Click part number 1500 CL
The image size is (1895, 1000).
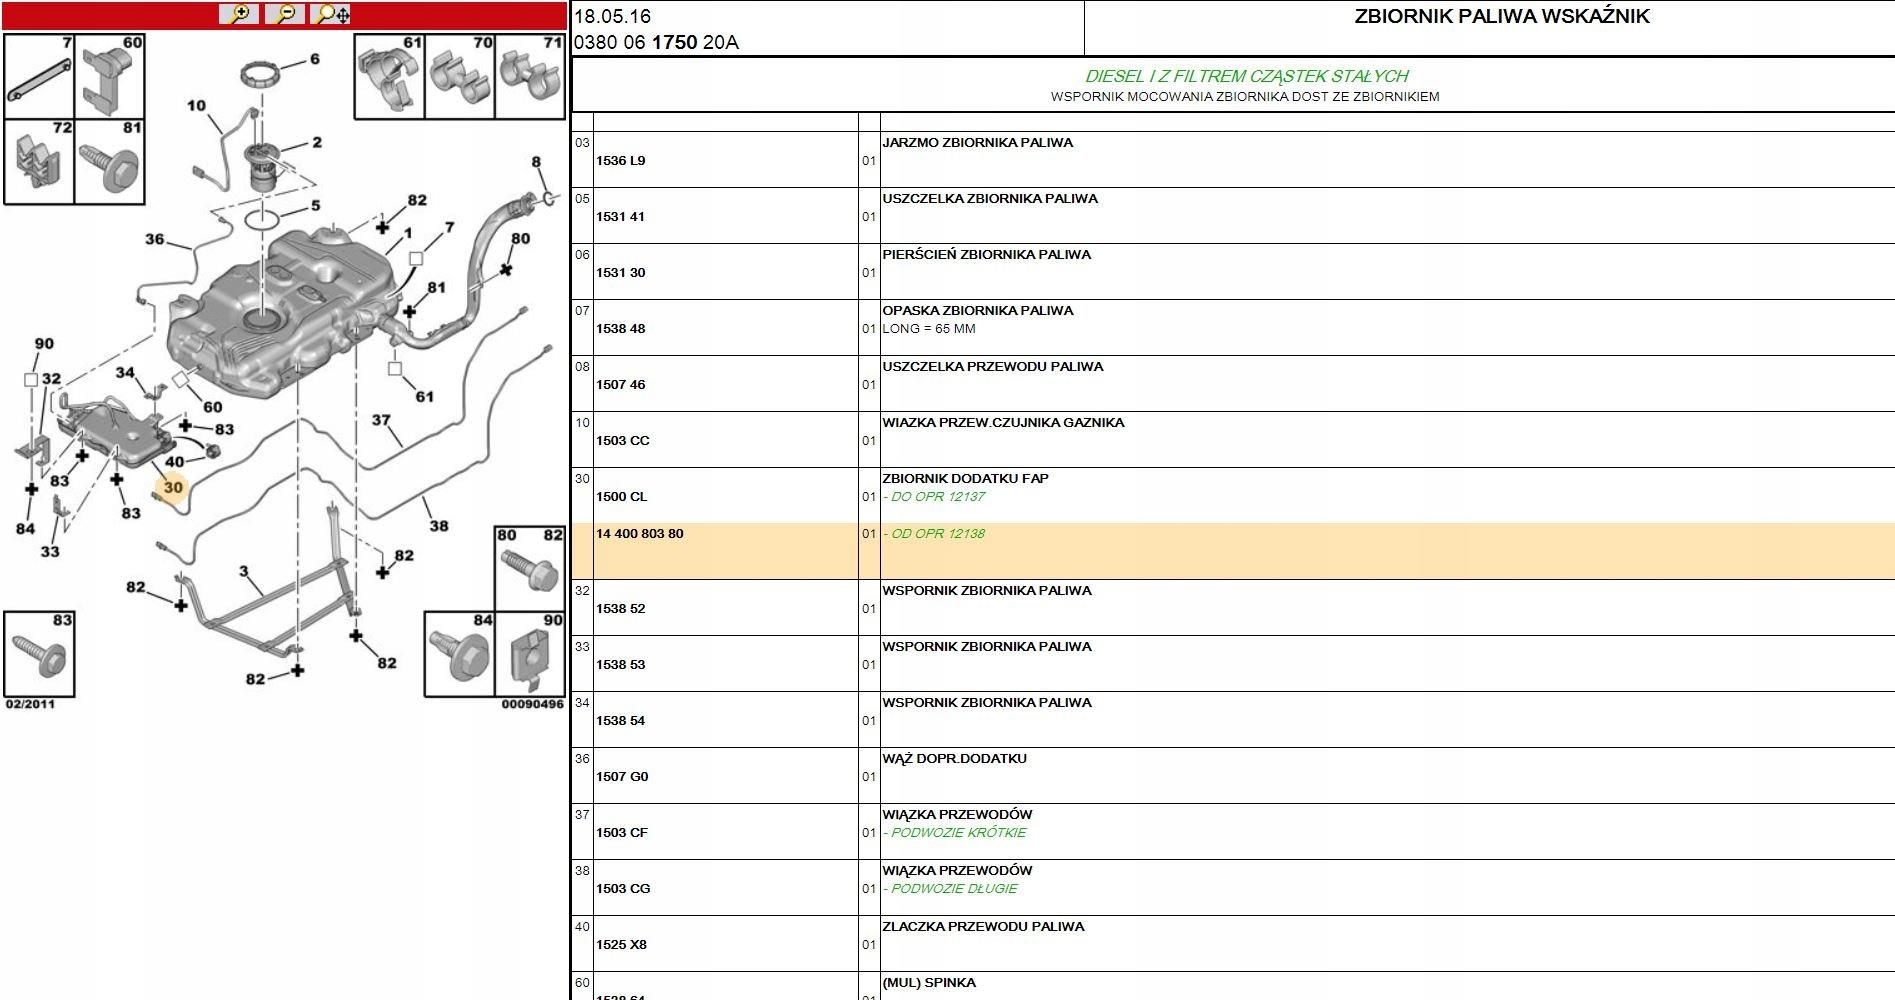622,496
